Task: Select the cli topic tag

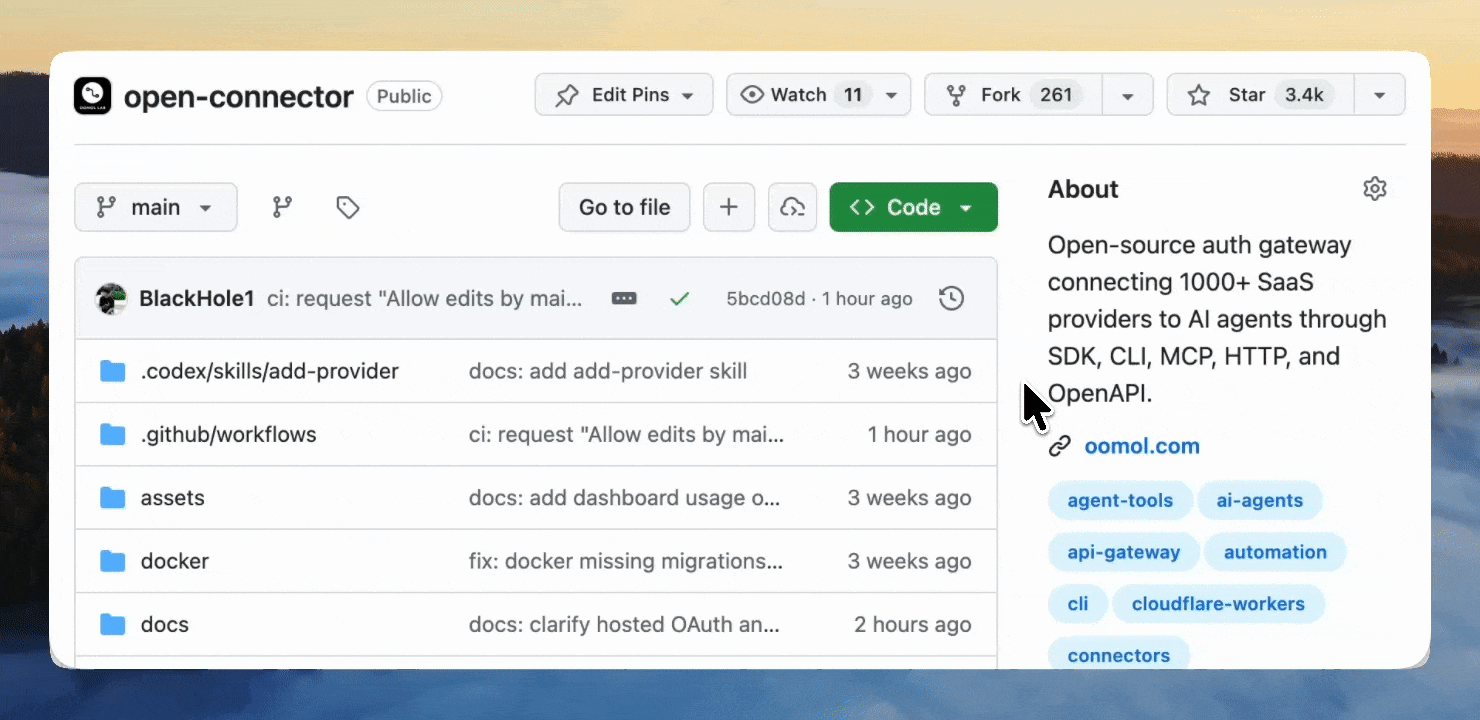Action: click(x=1078, y=604)
